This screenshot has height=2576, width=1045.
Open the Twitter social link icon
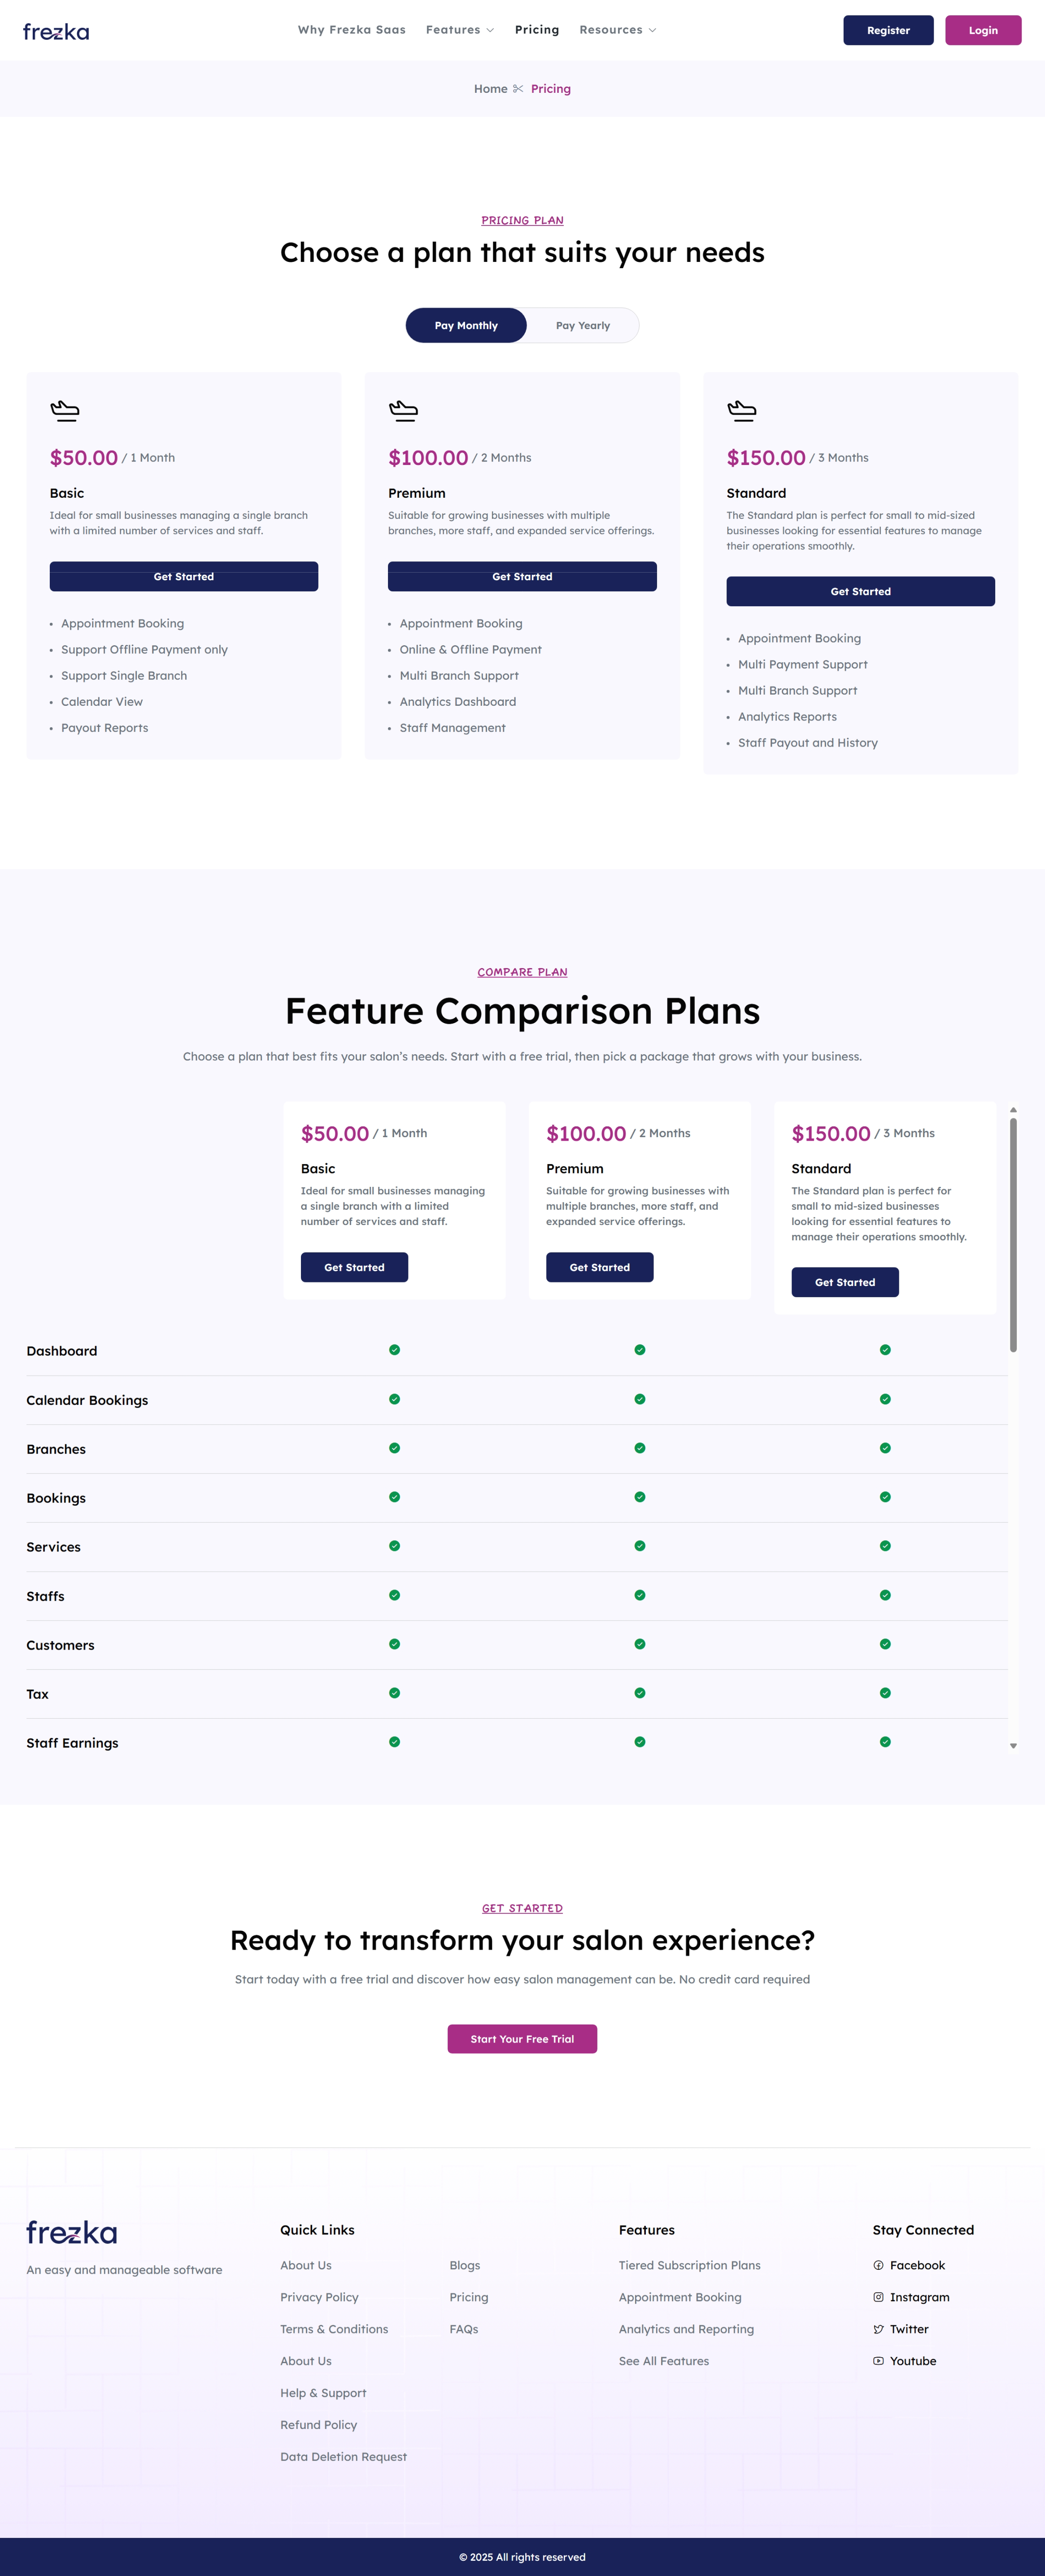click(878, 2329)
